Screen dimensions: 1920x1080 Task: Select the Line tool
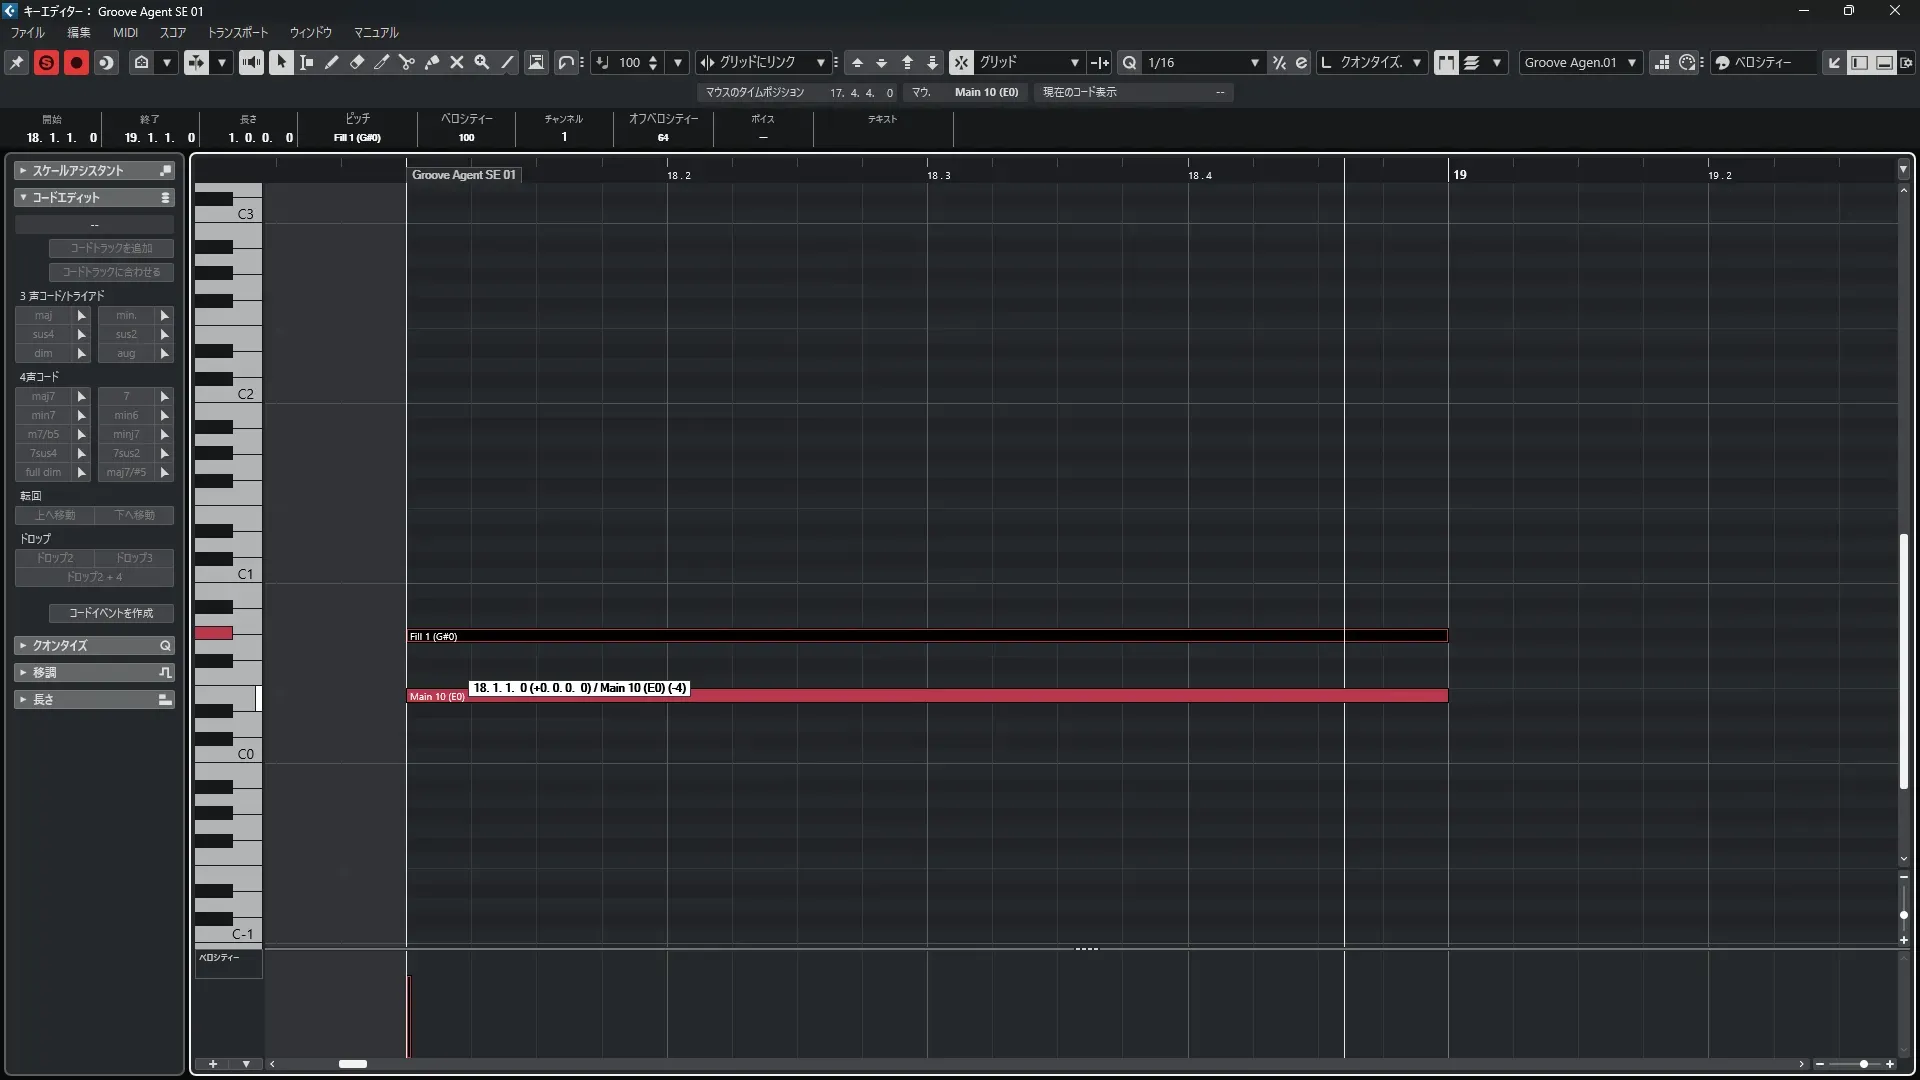pos(507,62)
